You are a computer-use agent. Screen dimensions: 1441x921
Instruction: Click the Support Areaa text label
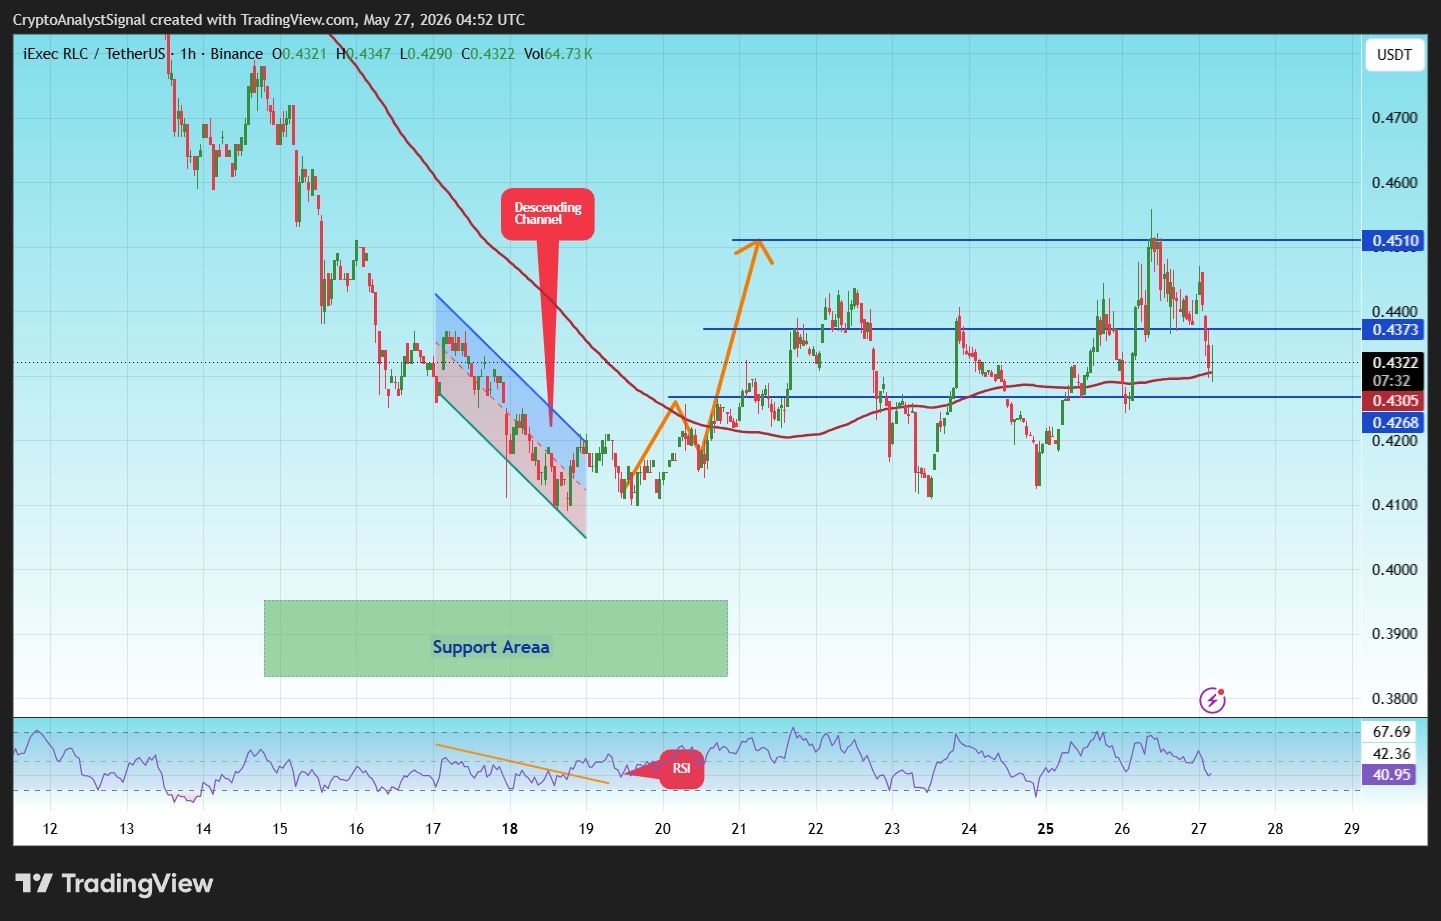pos(491,647)
